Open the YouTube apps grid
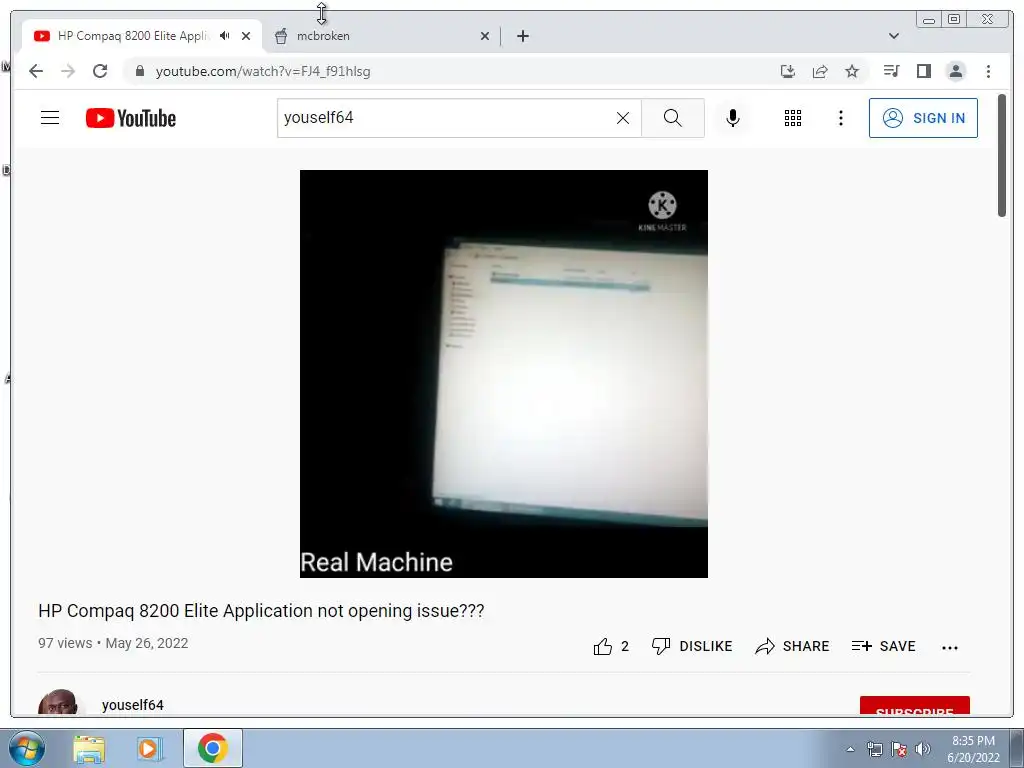This screenshot has height=768, width=1024. tap(793, 118)
